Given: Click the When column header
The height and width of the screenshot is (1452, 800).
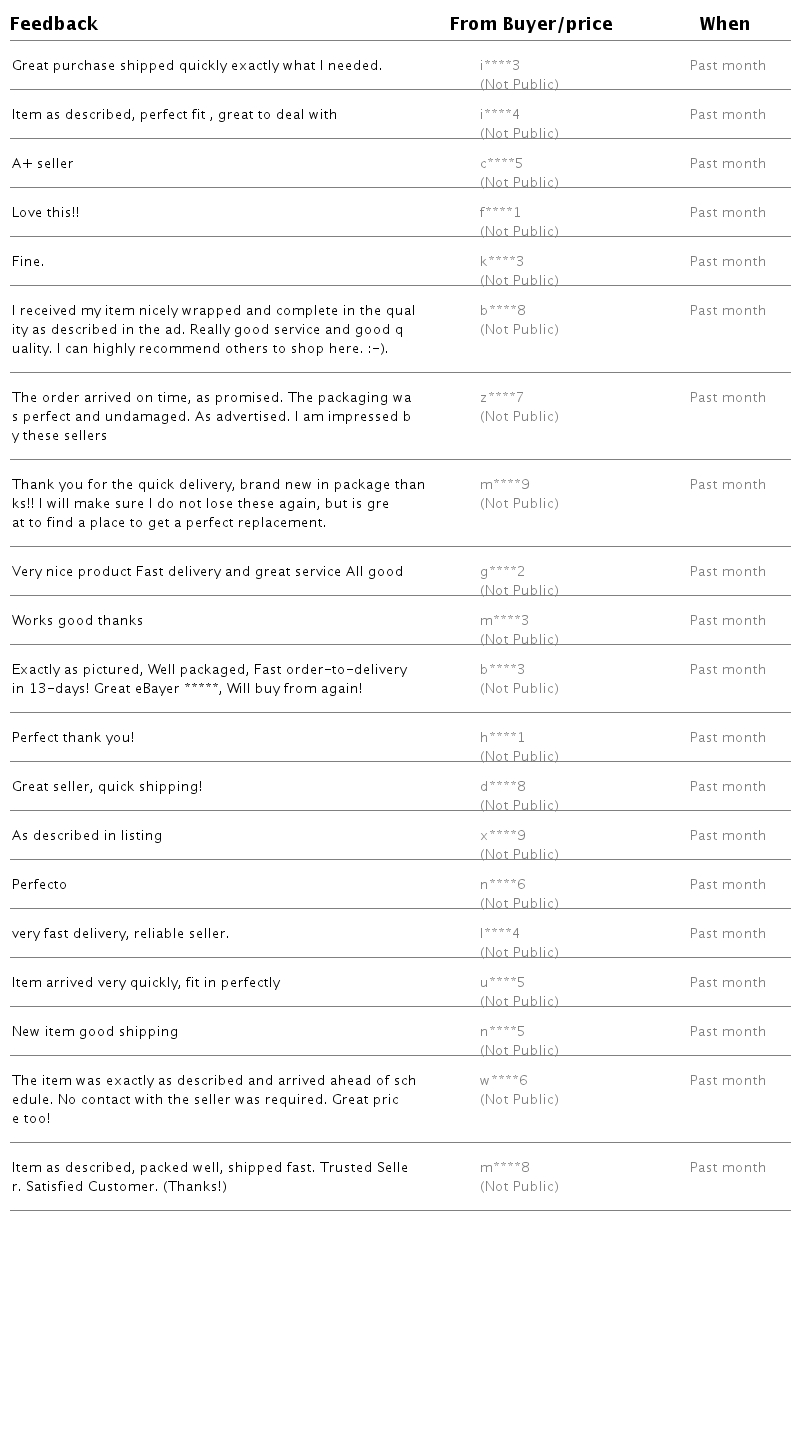Looking at the screenshot, I should (724, 24).
